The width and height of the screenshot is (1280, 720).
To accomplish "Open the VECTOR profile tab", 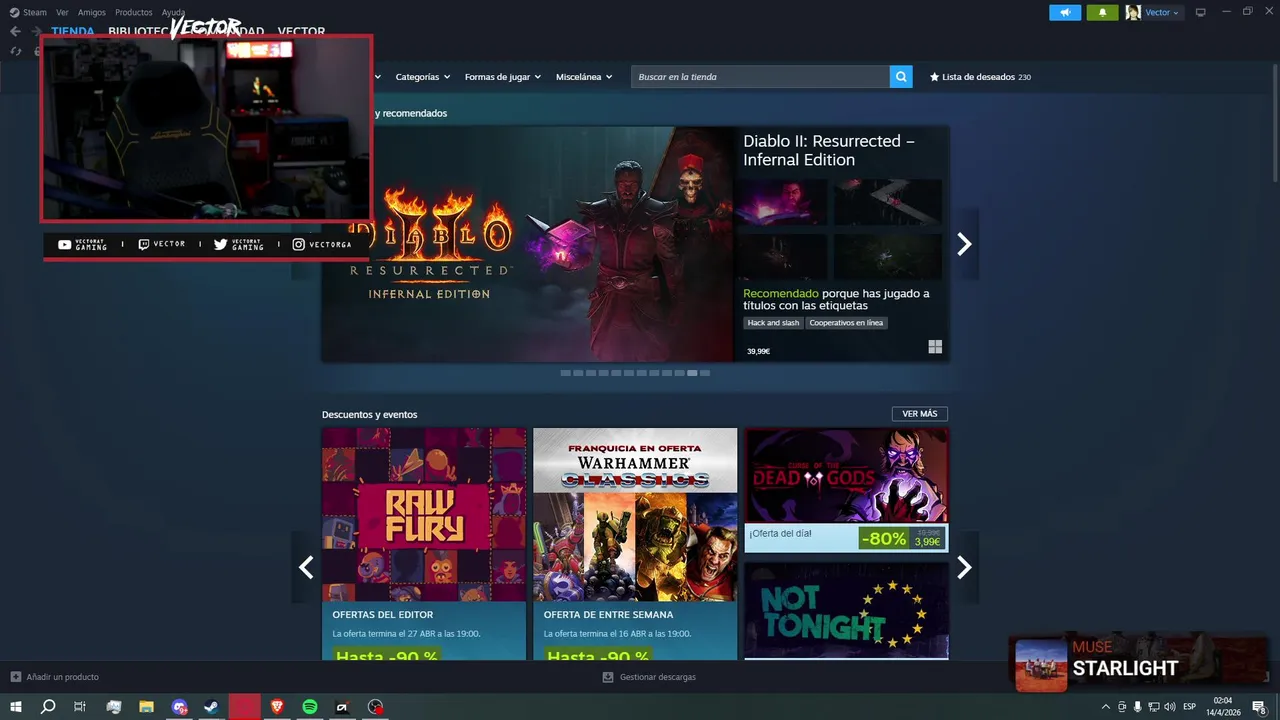I will pos(301,32).
